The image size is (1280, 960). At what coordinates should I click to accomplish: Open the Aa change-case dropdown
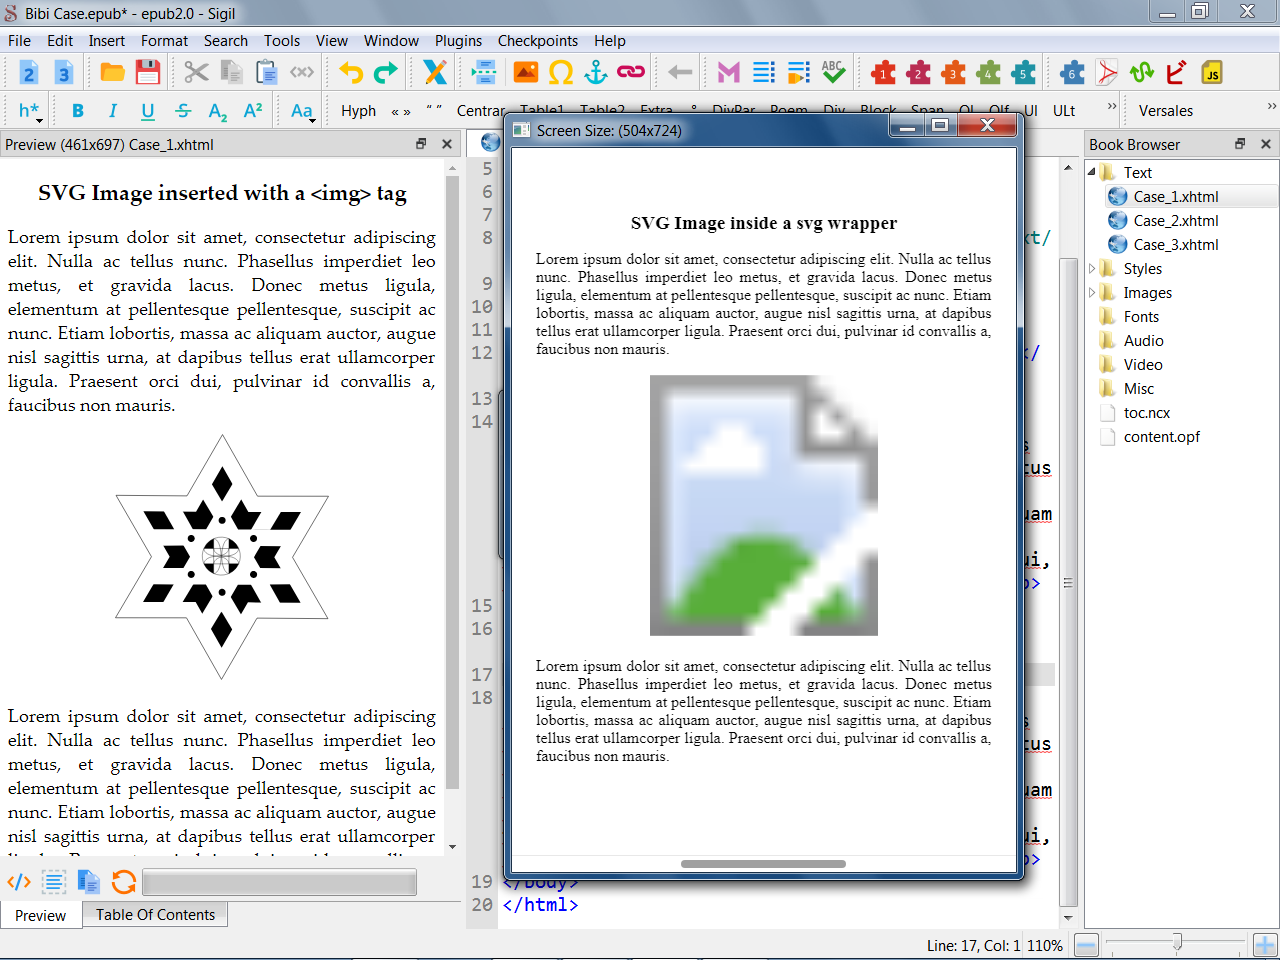[x=303, y=111]
